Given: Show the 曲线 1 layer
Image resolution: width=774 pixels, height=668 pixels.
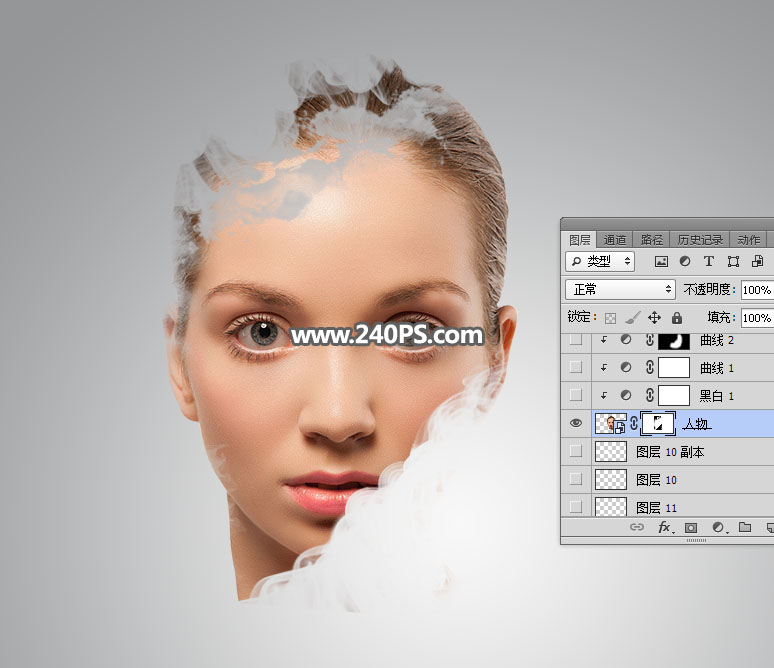Looking at the screenshot, I should pos(575,367).
